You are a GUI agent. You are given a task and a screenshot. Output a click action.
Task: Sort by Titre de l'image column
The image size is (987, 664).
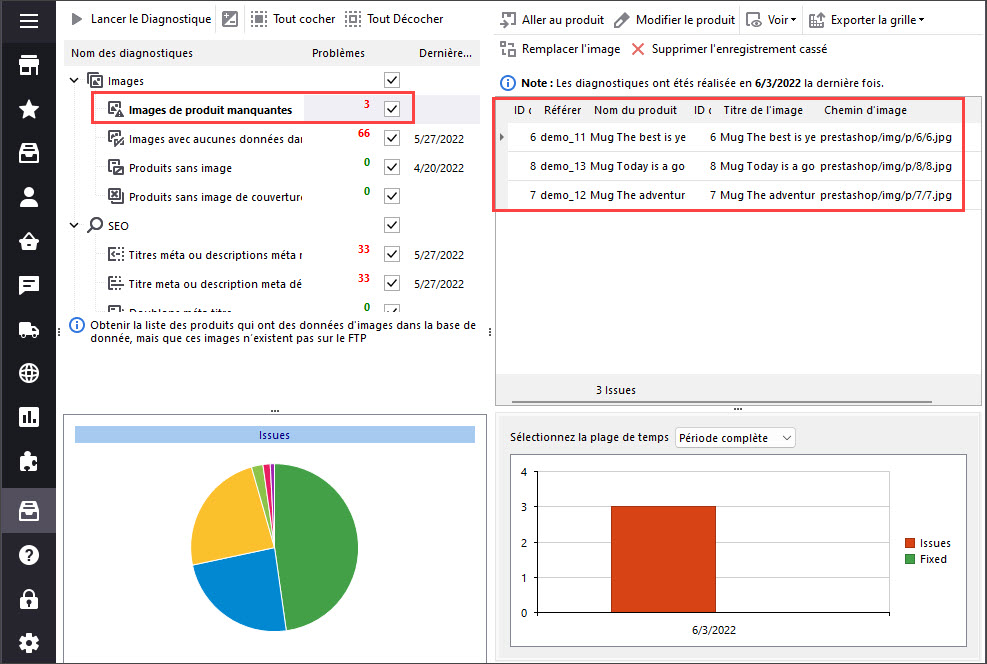(763, 110)
